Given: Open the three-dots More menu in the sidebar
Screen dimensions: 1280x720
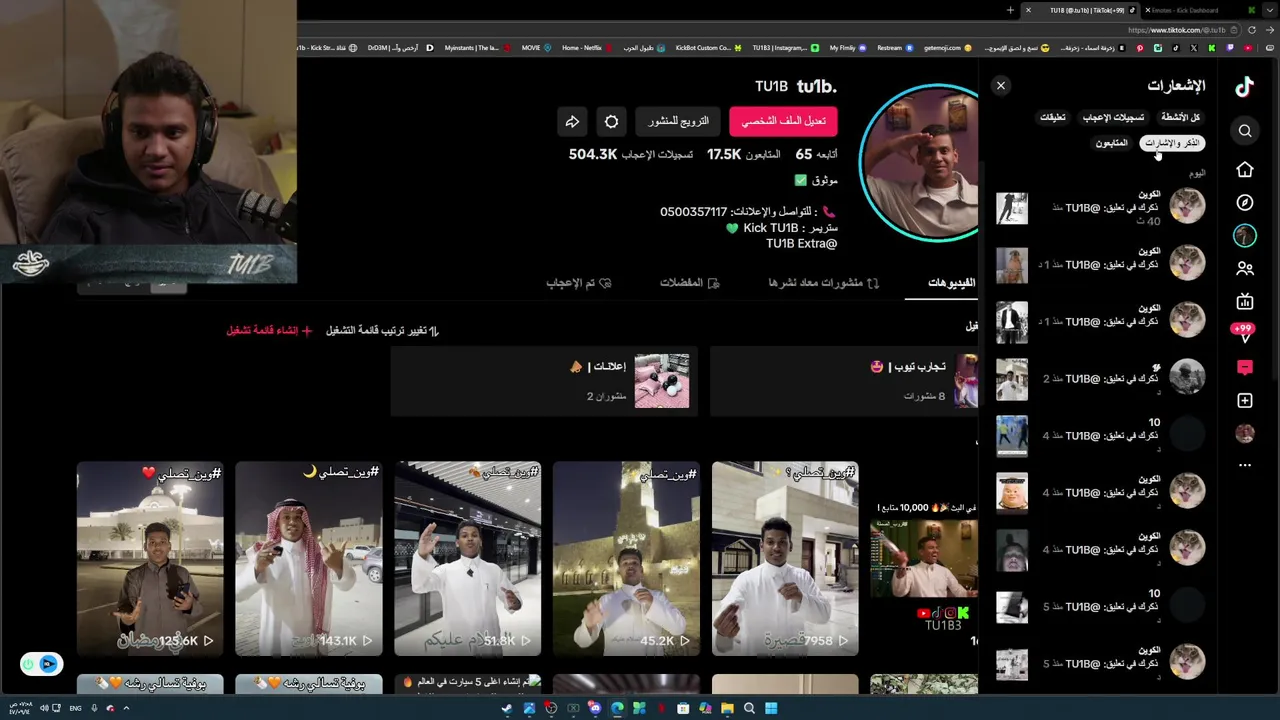Looking at the screenshot, I should click(x=1245, y=465).
